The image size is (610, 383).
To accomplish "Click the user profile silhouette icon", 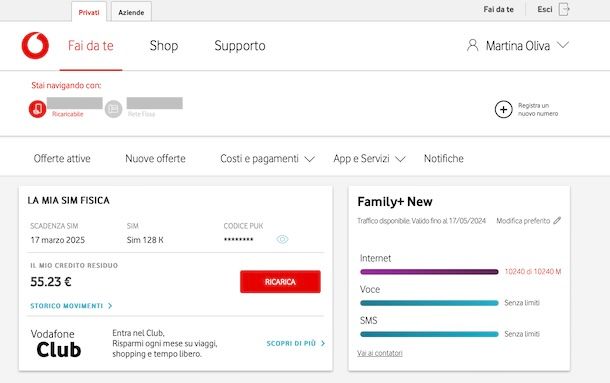I will (473, 45).
